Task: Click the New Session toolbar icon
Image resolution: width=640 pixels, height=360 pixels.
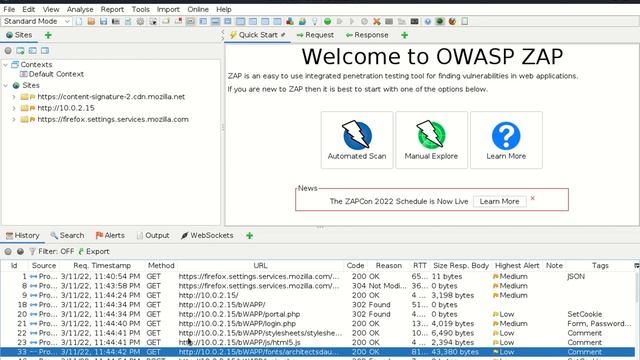Action: (79, 21)
